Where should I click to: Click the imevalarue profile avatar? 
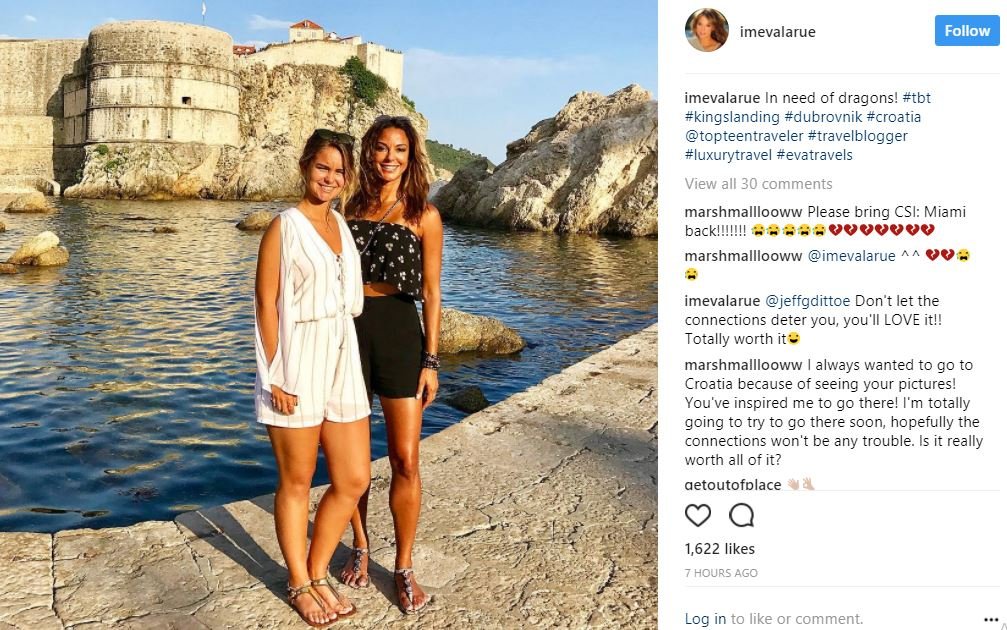coord(706,31)
